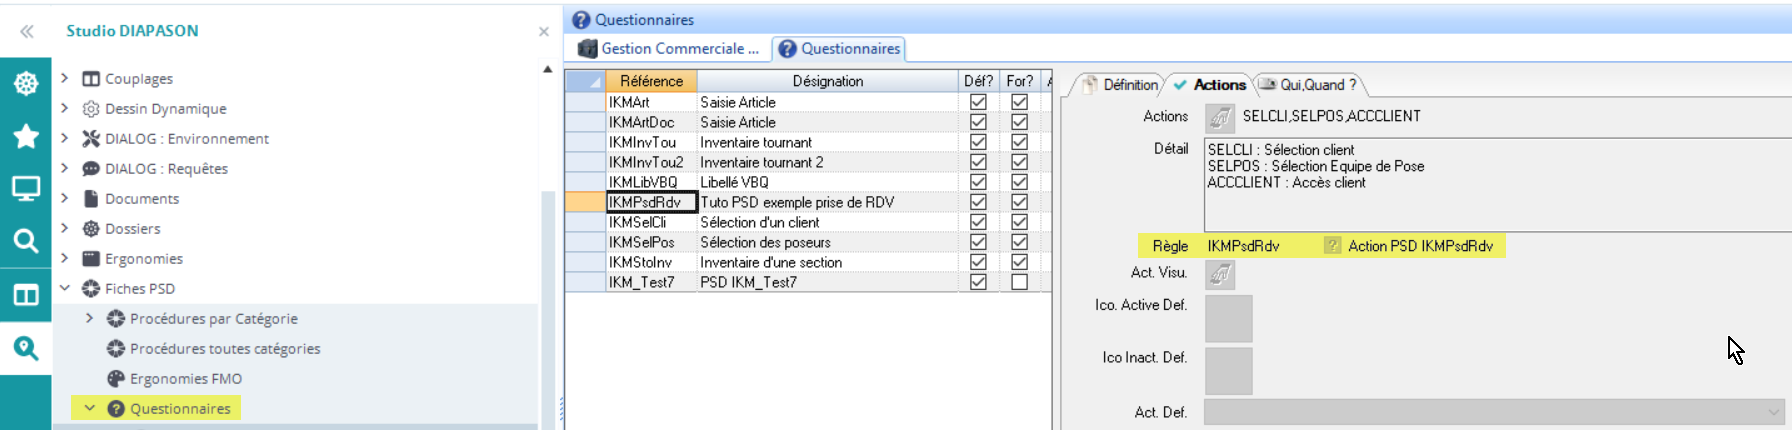1792x430 pixels.
Task: Click the magnifying glass search sidebar icon
Action: click(26, 241)
